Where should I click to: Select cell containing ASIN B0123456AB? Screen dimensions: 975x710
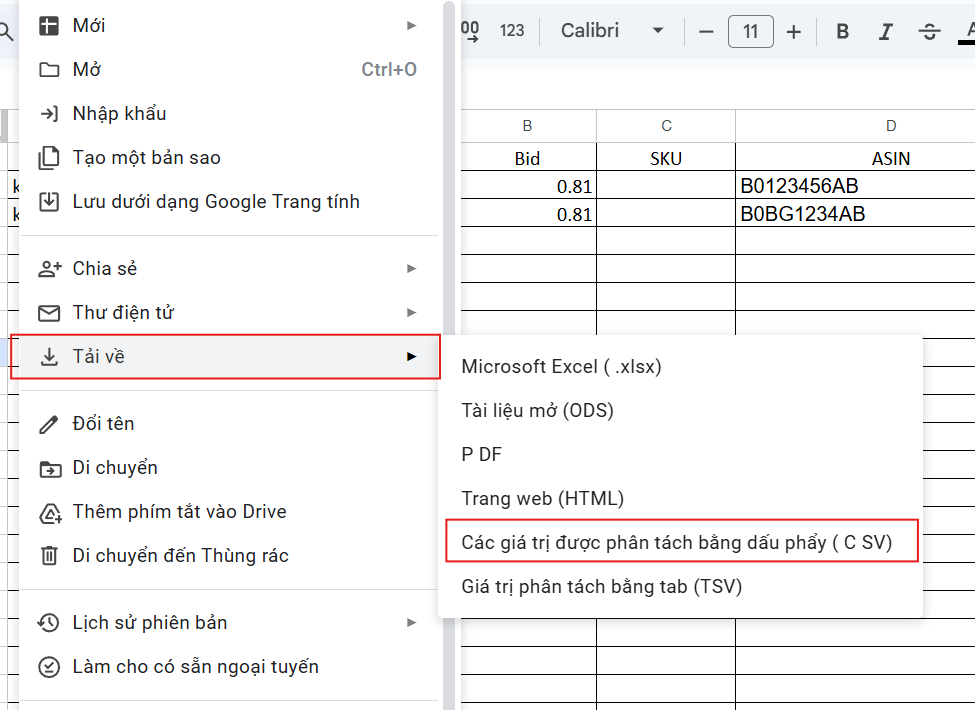pyautogui.click(x=855, y=186)
